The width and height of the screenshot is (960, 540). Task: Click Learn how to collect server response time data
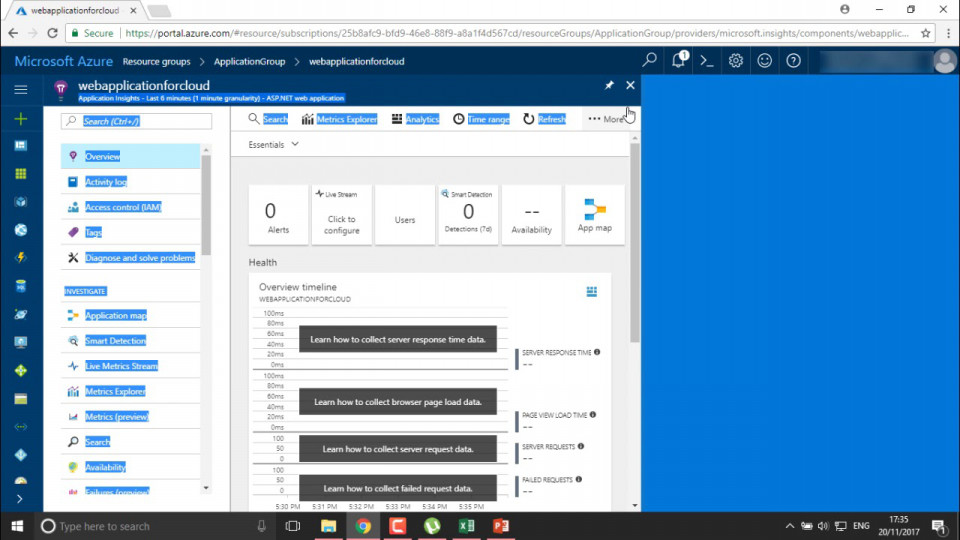click(x=398, y=339)
